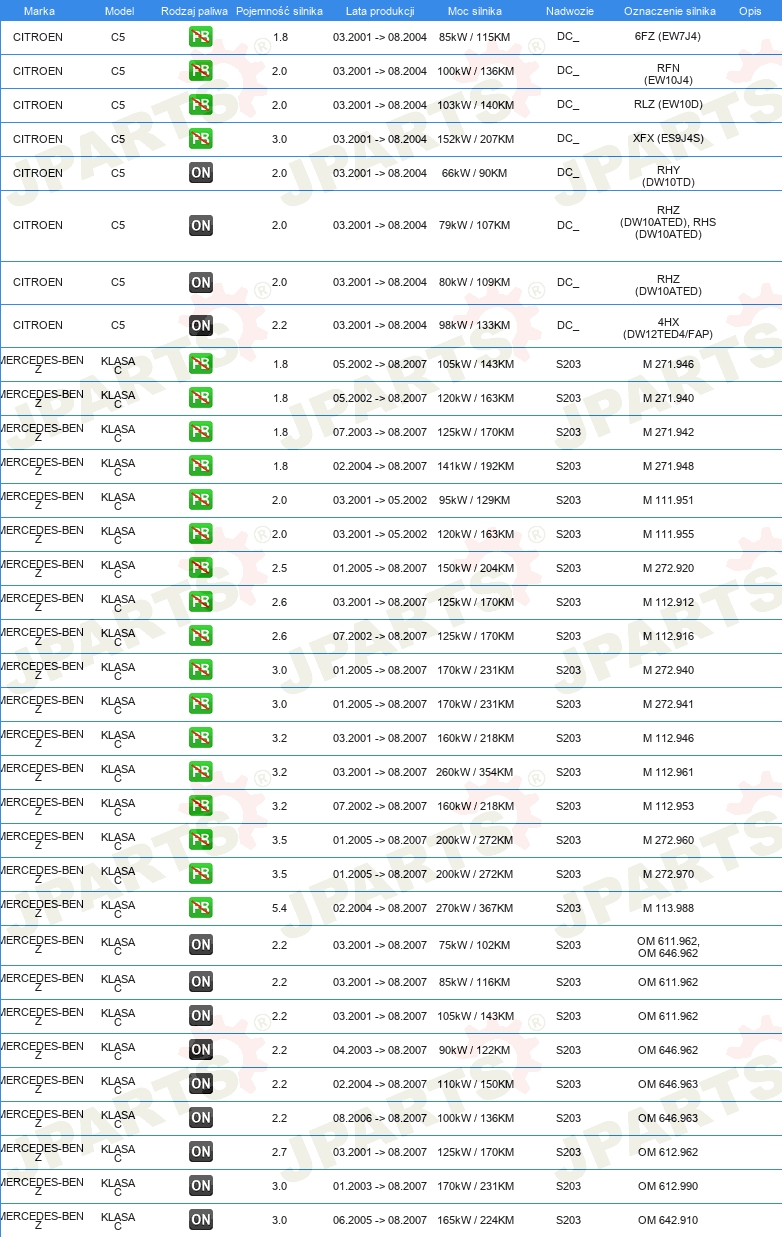This screenshot has height=1237, width=782.
Task: Select the PB icon in the M 271.940 row
Action: [x=201, y=398]
